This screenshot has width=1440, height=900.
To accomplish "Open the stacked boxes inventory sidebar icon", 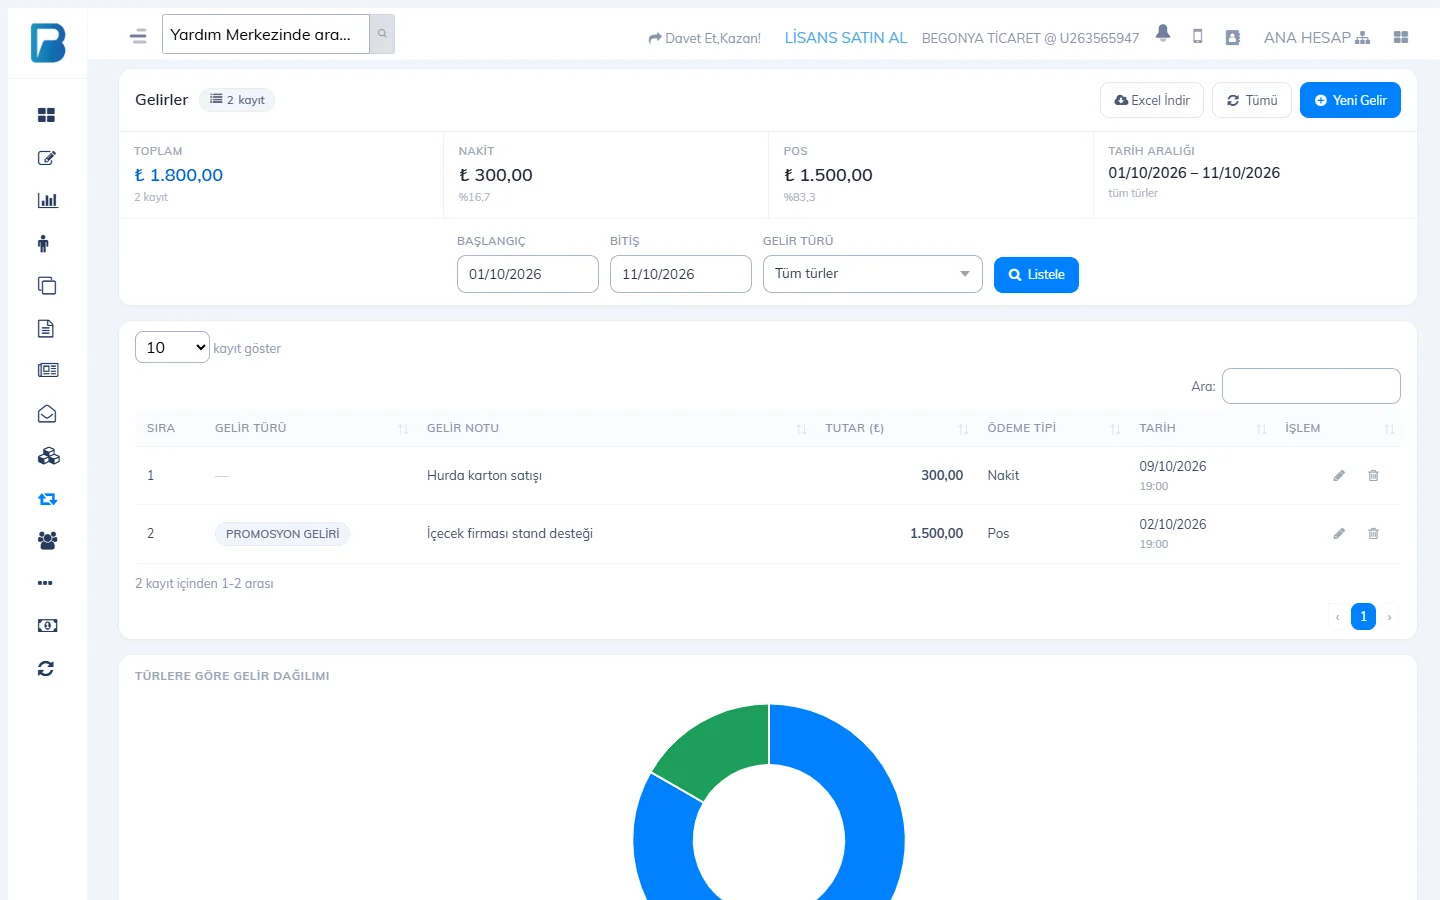I will 48,456.
